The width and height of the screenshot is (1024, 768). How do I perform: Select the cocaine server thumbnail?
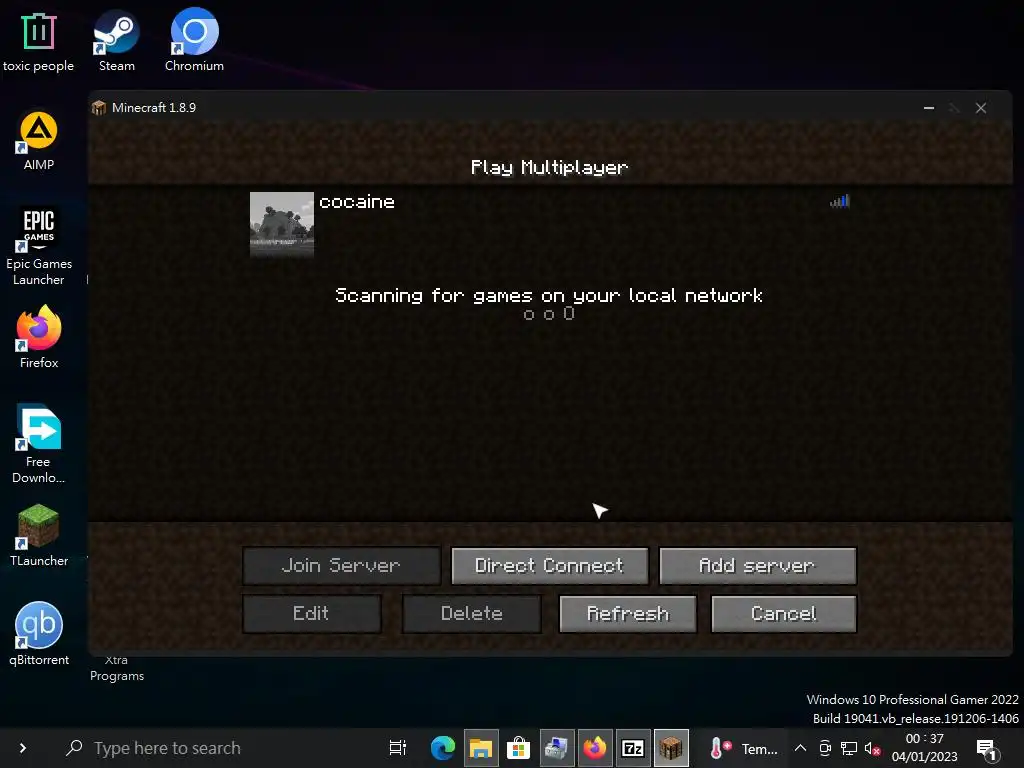tap(281, 224)
